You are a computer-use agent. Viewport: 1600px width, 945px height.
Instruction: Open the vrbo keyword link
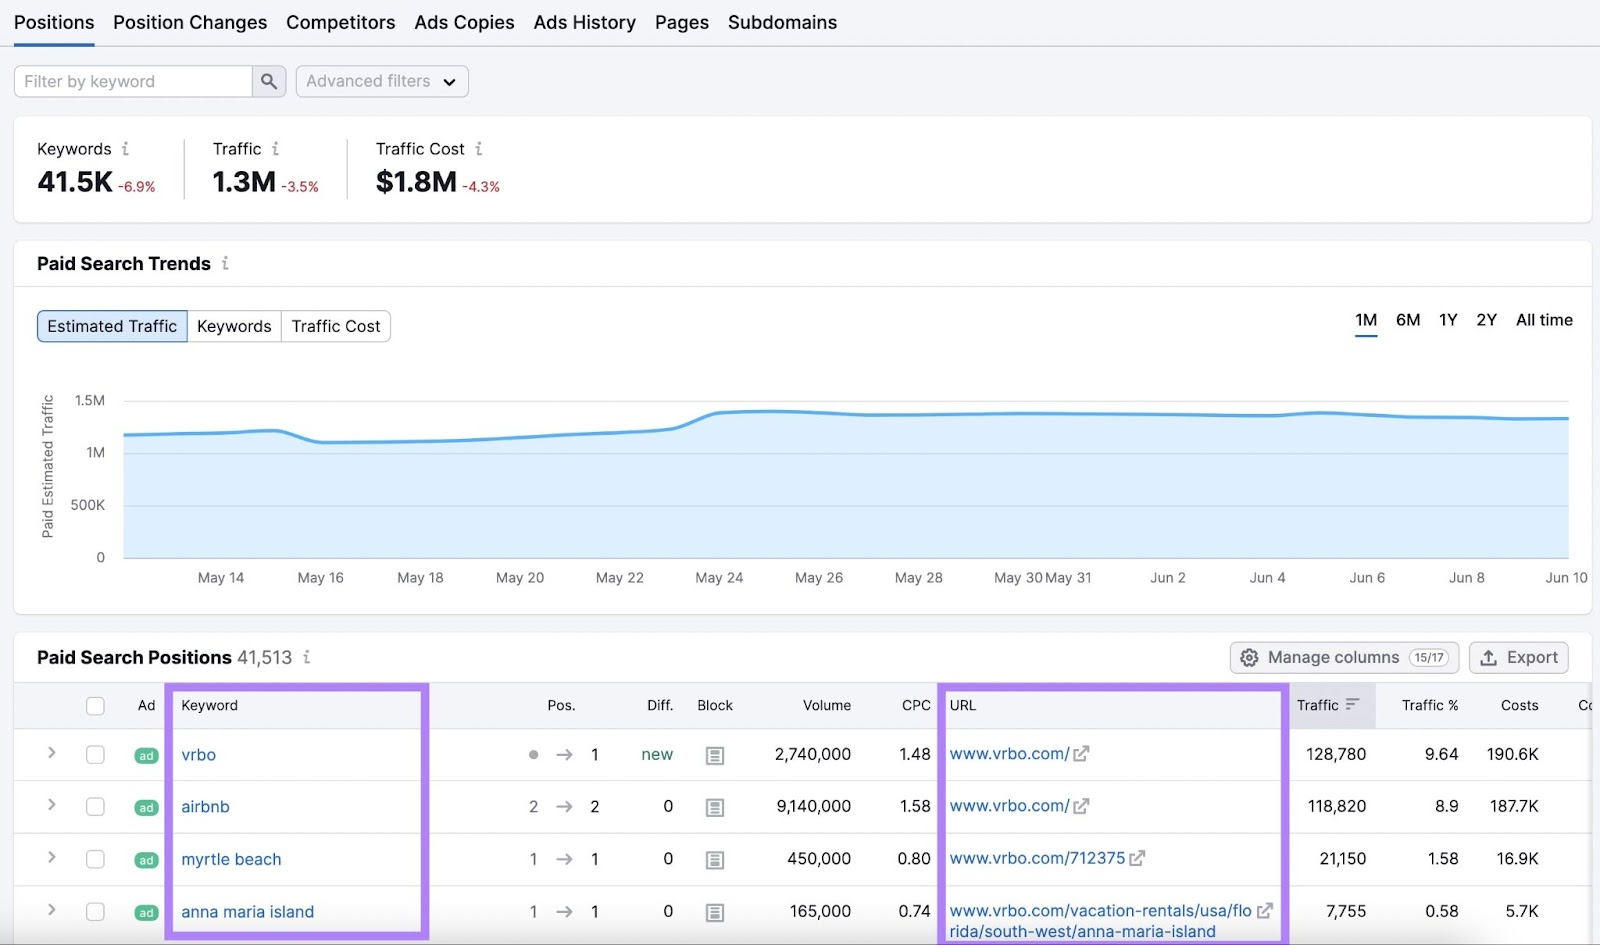coord(199,755)
